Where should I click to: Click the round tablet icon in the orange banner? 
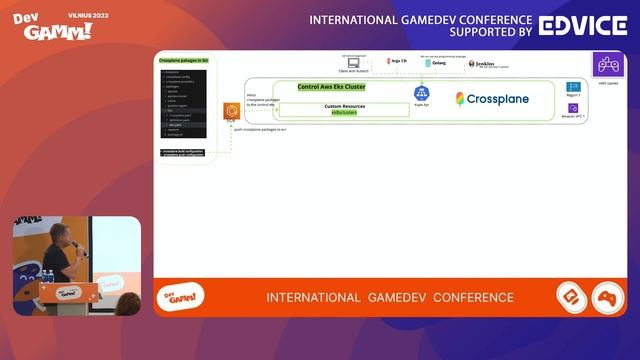[x=572, y=298]
